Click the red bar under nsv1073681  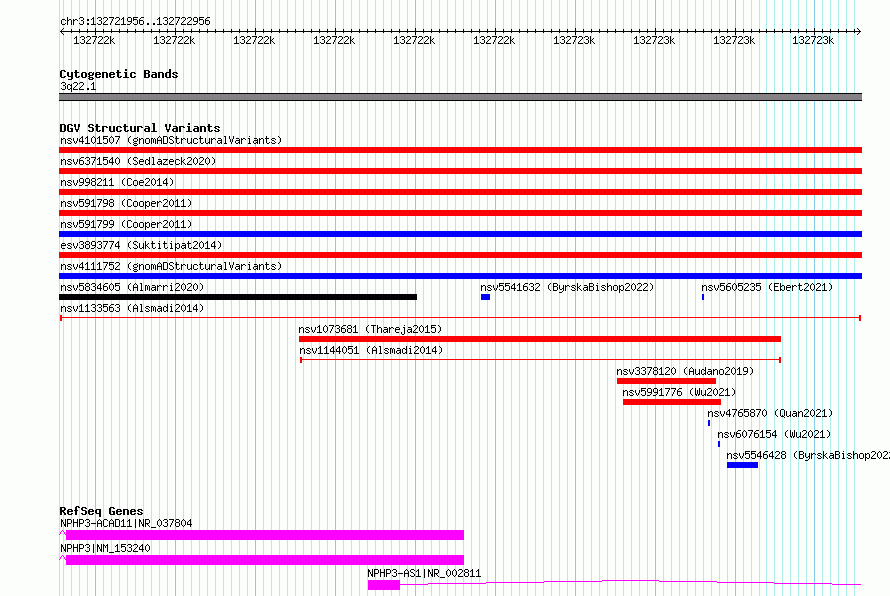(x=540, y=339)
